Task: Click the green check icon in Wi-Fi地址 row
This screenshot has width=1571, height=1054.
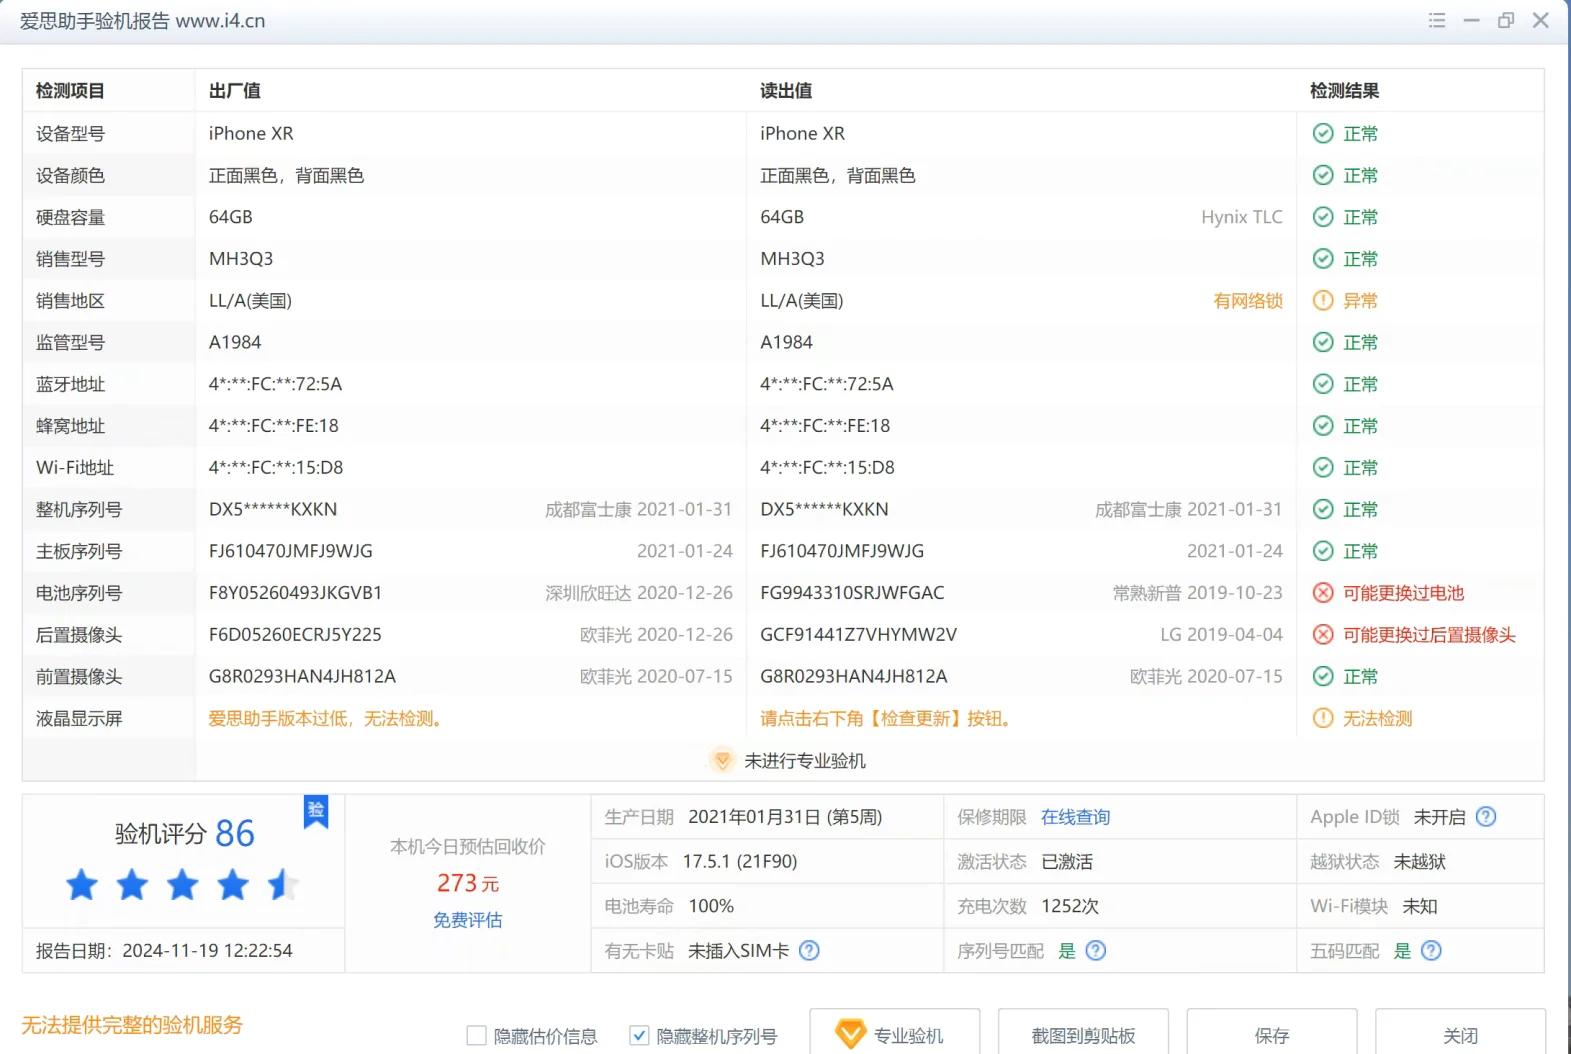Action: 1323,467
